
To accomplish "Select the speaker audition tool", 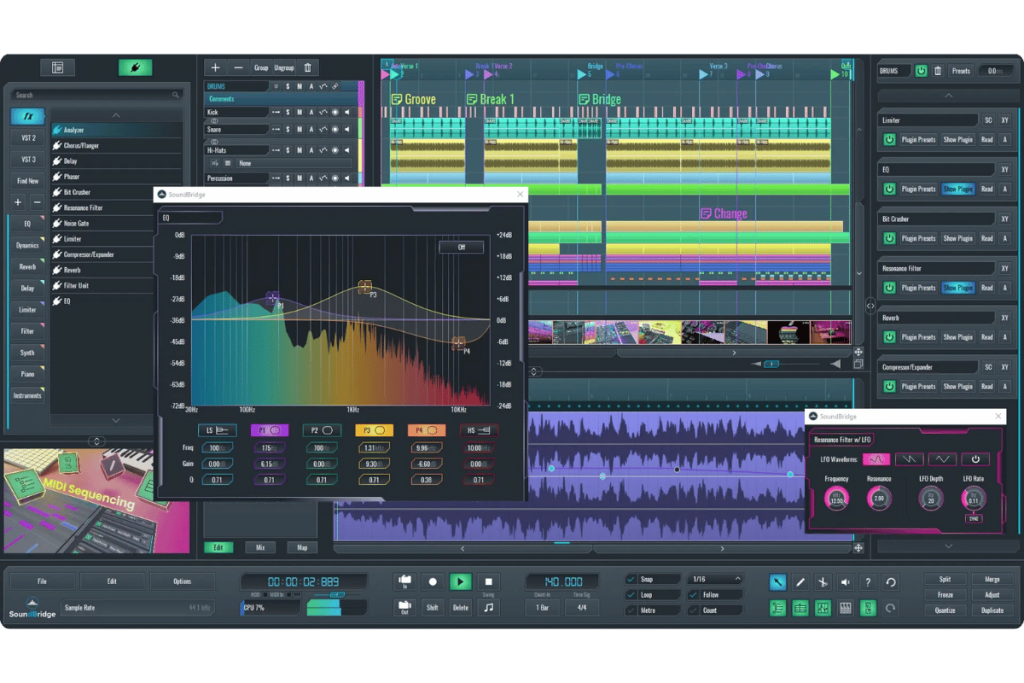I will tap(845, 582).
